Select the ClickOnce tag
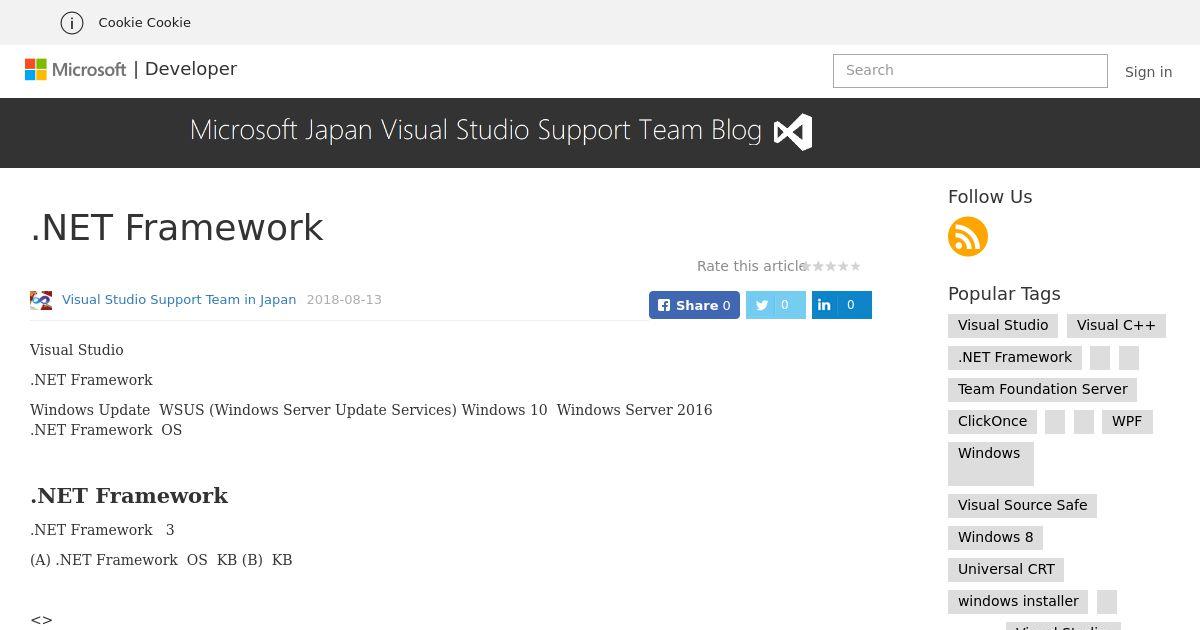1200x630 pixels. click(992, 421)
